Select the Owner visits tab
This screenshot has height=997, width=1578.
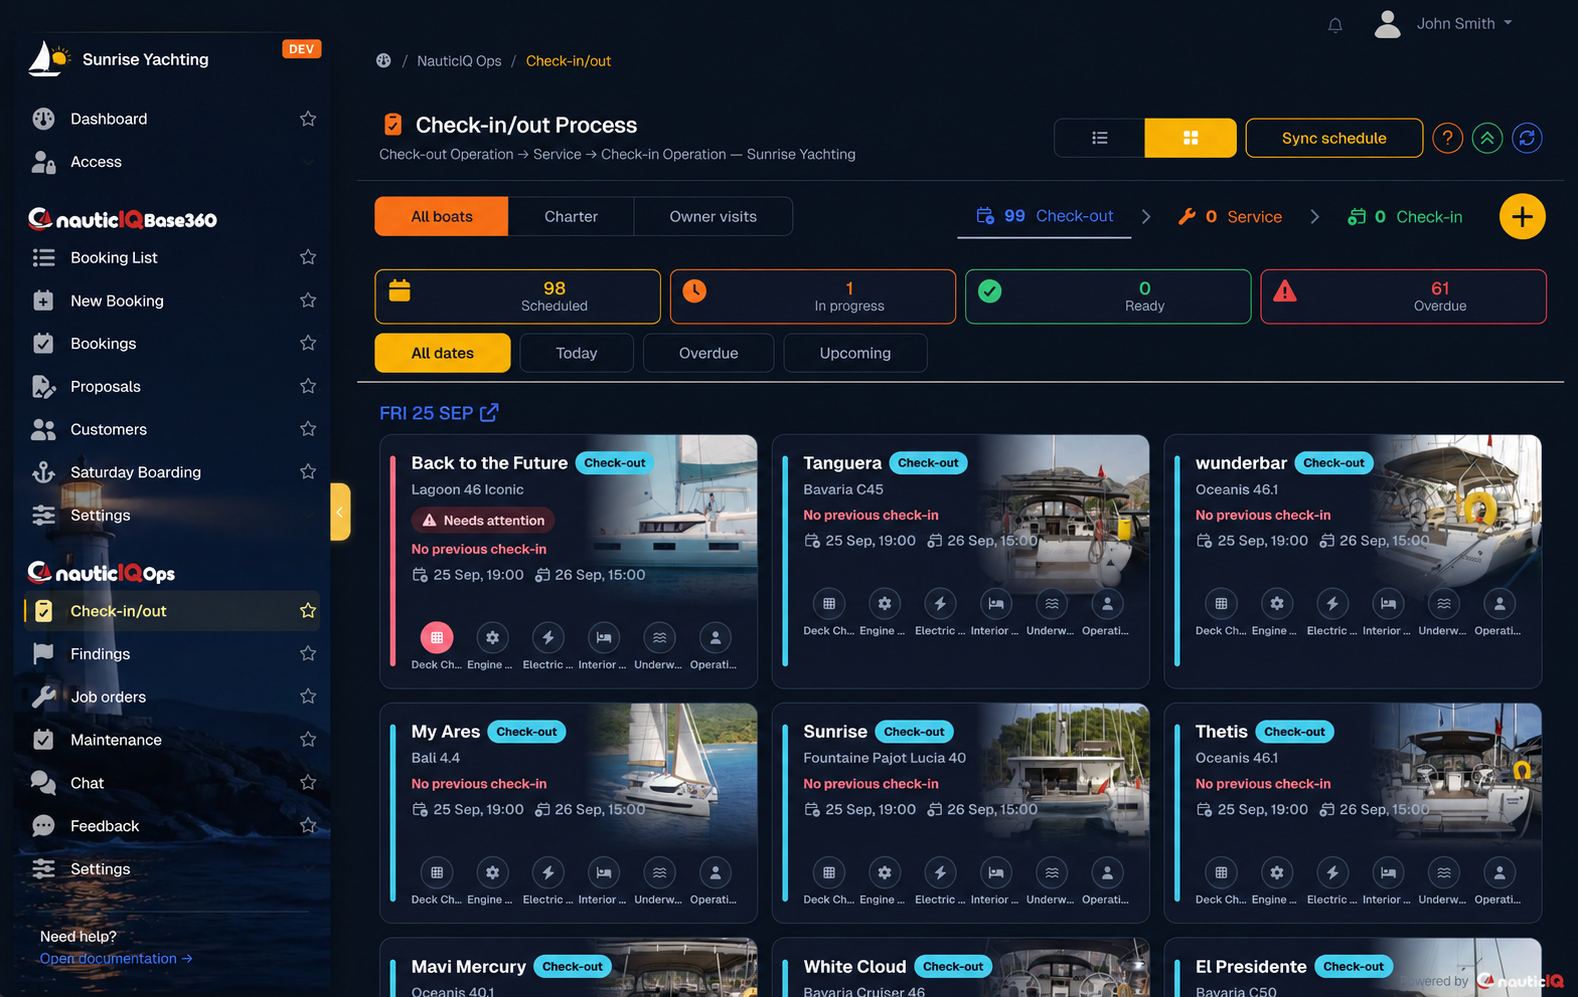pyautogui.click(x=713, y=217)
